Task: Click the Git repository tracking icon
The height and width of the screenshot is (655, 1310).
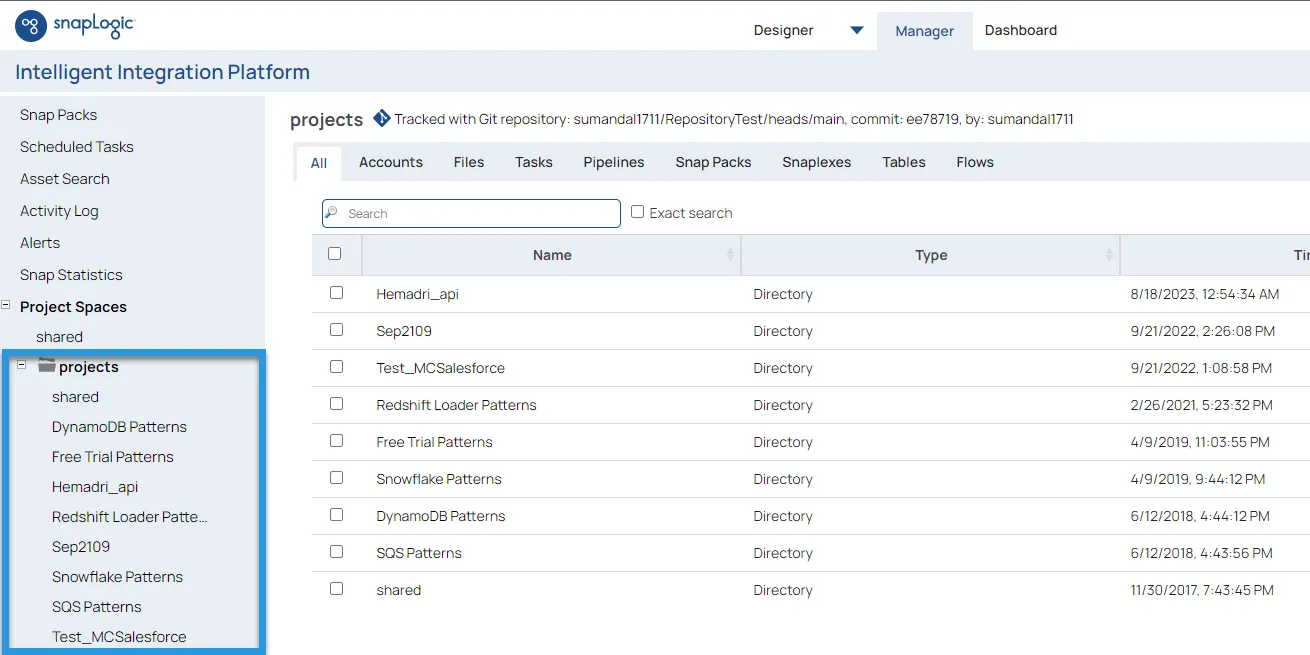Action: pyautogui.click(x=381, y=119)
